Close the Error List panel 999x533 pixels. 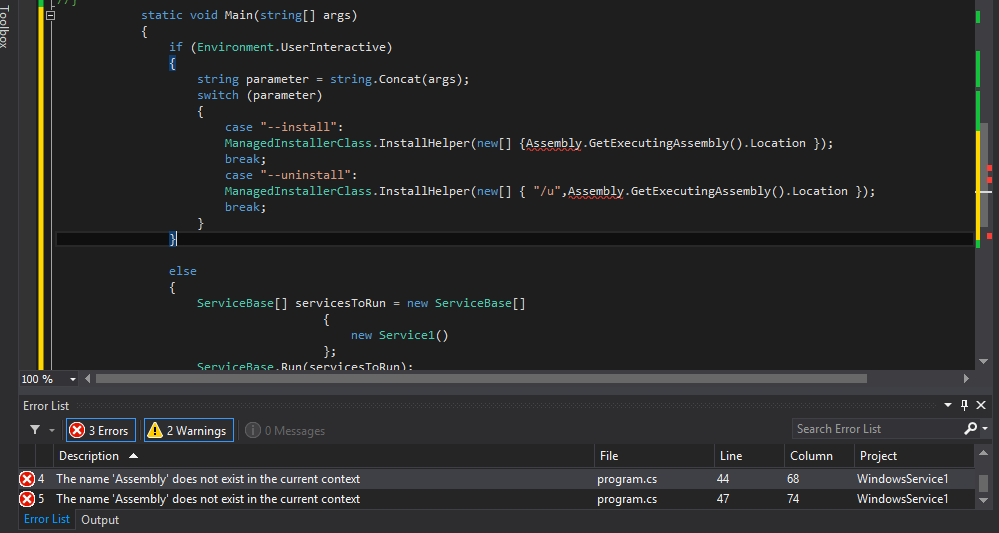[982, 406]
